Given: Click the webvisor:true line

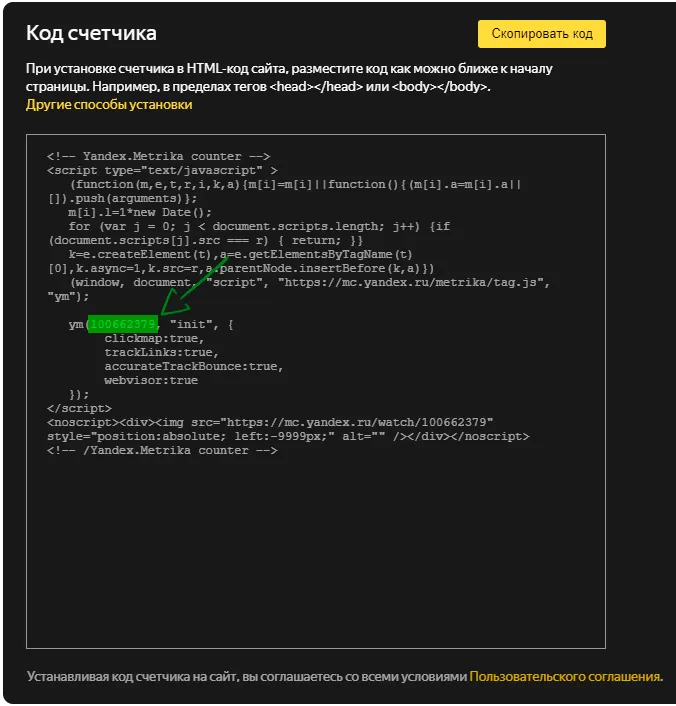Looking at the screenshot, I should point(151,380).
